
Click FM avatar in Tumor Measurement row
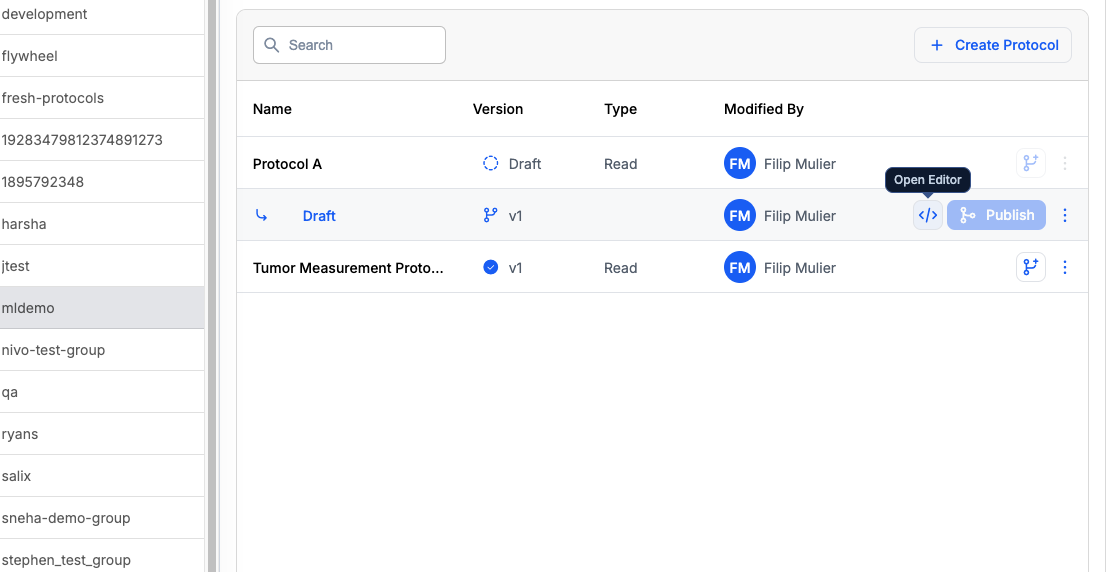[x=739, y=267]
